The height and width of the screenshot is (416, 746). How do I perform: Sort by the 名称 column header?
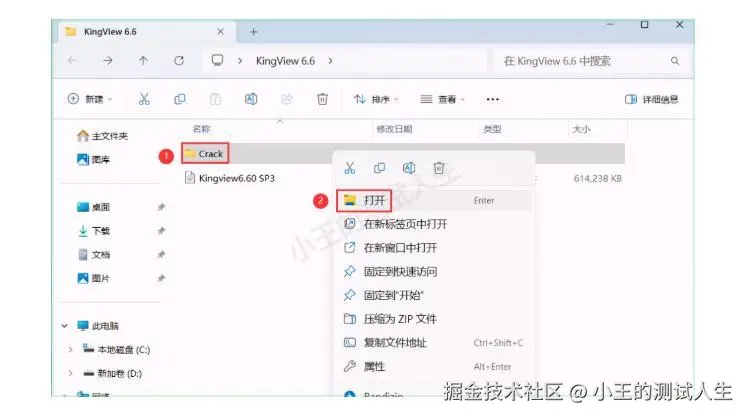pyautogui.click(x=201, y=129)
